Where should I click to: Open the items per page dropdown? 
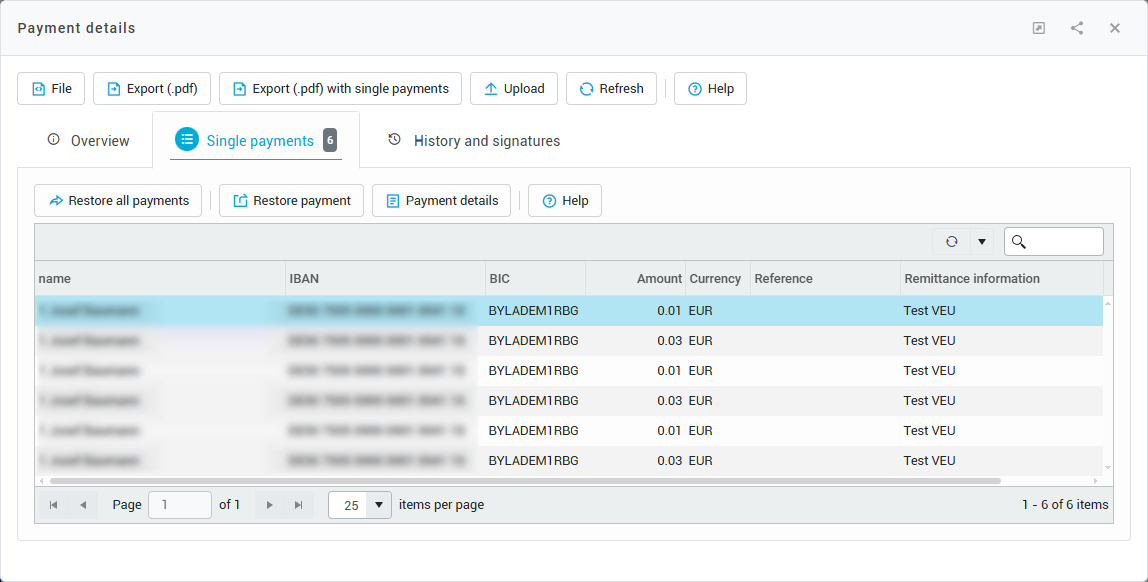pos(379,505)
